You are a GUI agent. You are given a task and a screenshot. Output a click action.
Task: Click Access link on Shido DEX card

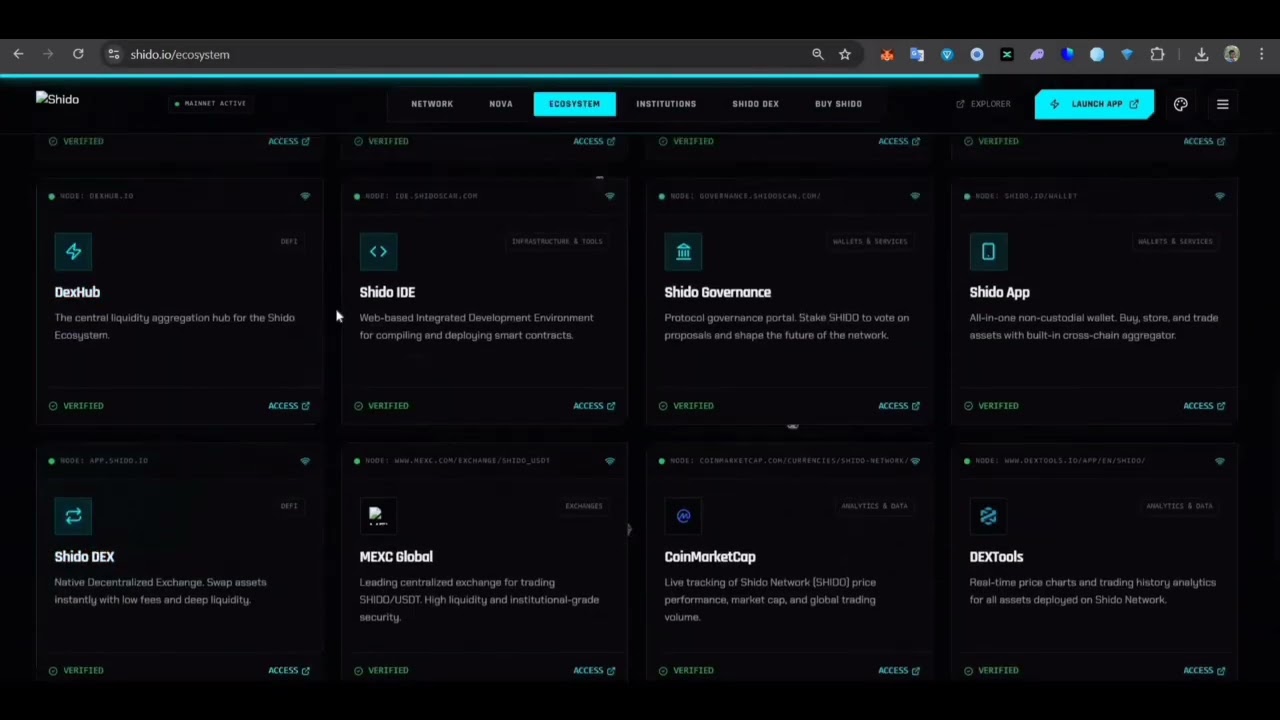click(x=289, y=671)
